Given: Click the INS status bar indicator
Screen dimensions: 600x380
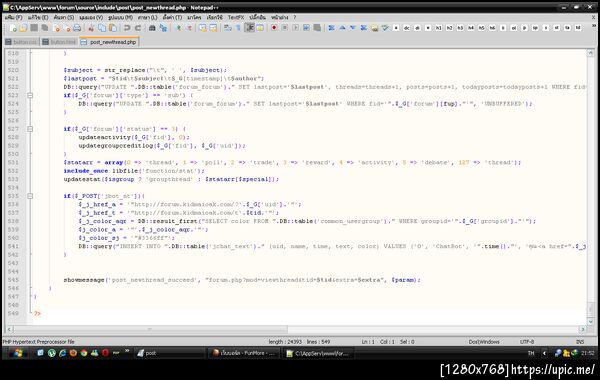Looking at the screenshot, I should (580, 342).
